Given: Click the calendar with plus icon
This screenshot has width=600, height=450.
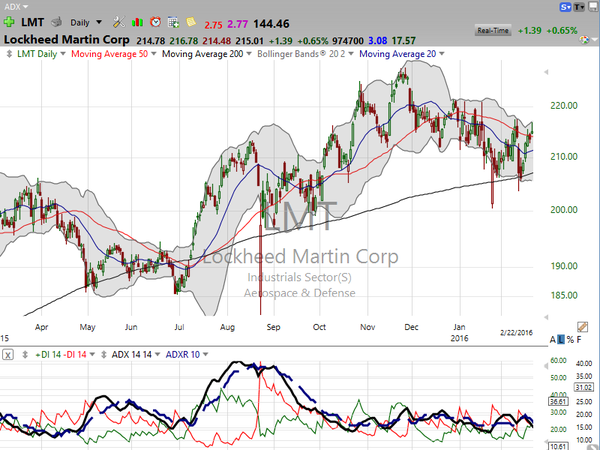Looking at the screenshot, I should click(x=173, y=23).
